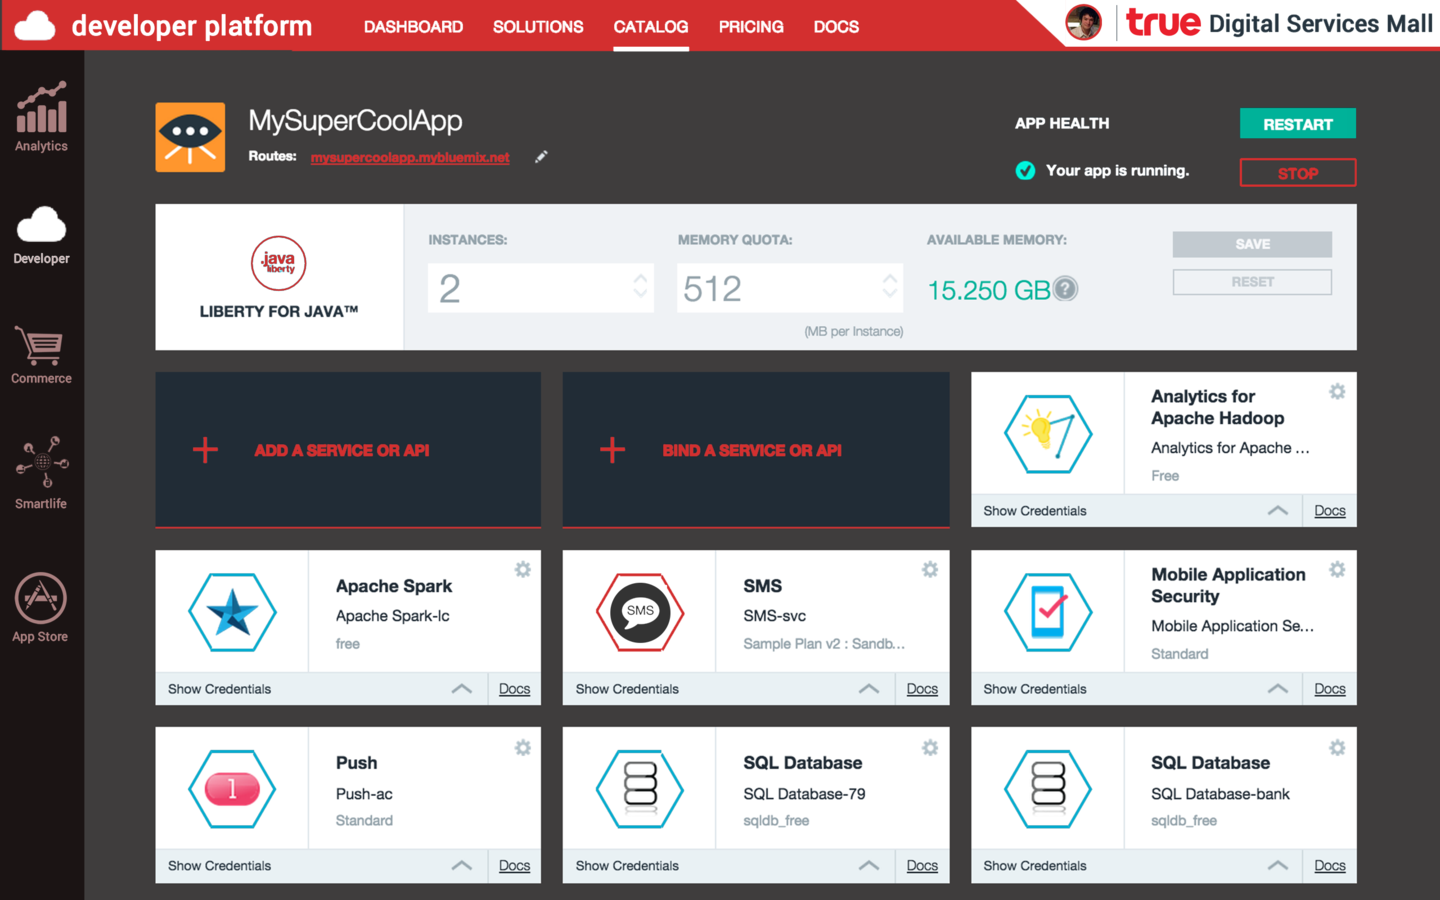Adjust the Memory Quota stepper arrows
The width and height of the screenshot is (1440, 900).
(x=889, y=287)
